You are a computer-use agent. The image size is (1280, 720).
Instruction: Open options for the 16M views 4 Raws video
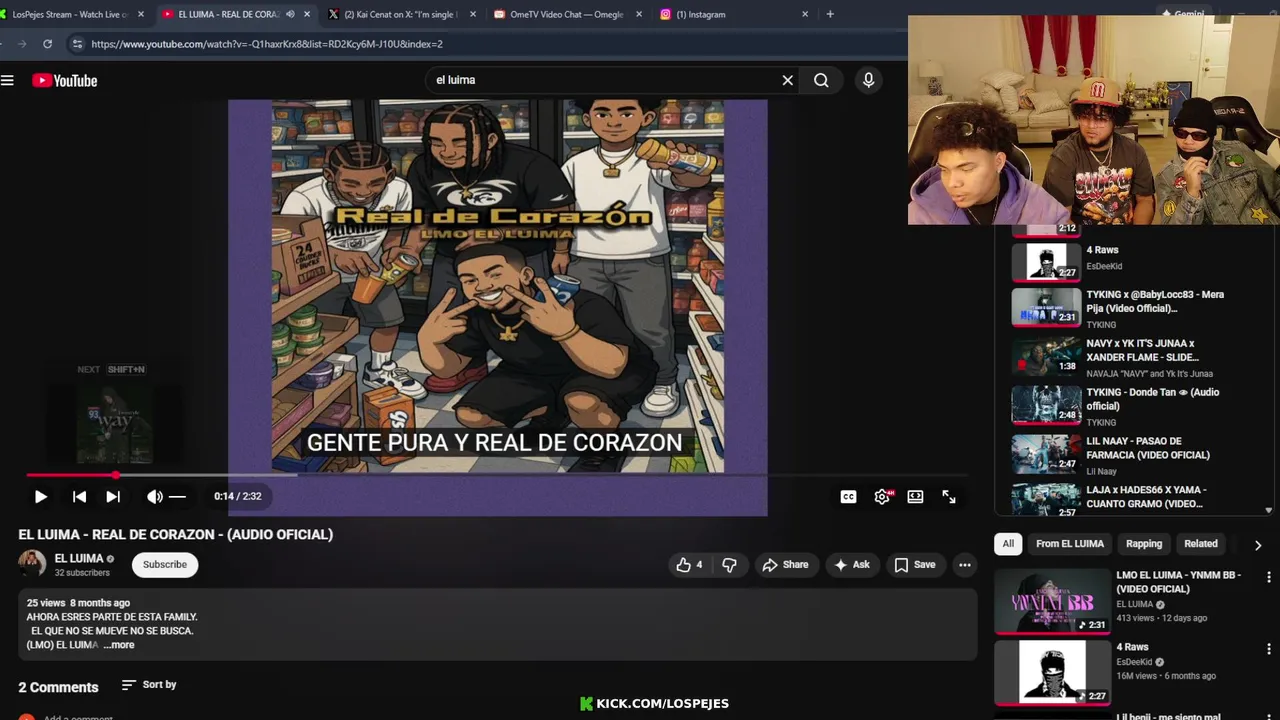(x=1269, y=649)
